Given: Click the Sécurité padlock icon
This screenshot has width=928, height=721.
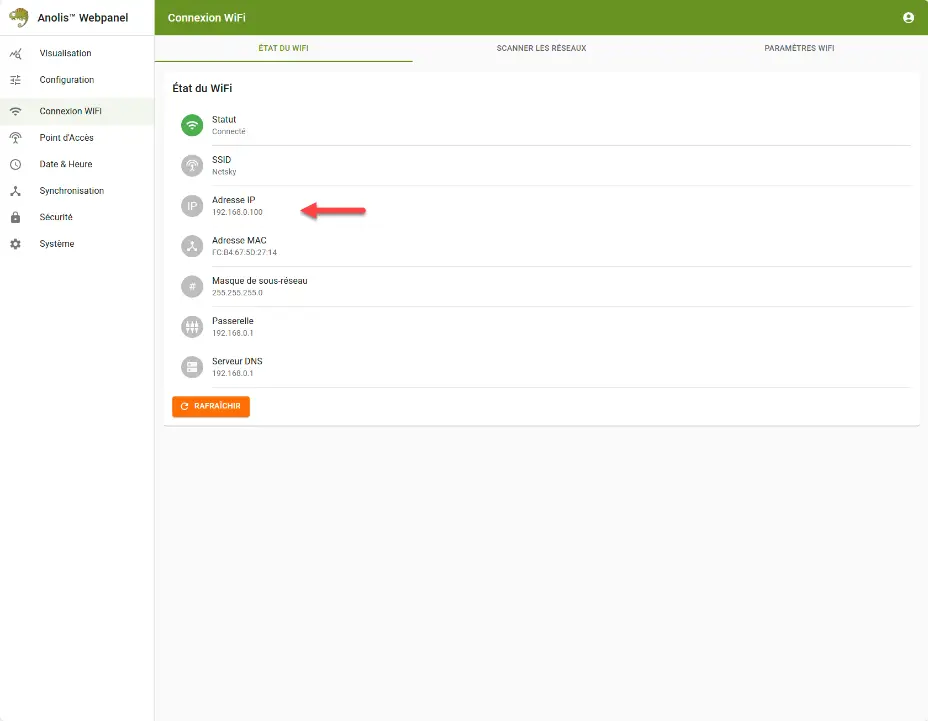Looking at the screenshot, I should point(16,217).
